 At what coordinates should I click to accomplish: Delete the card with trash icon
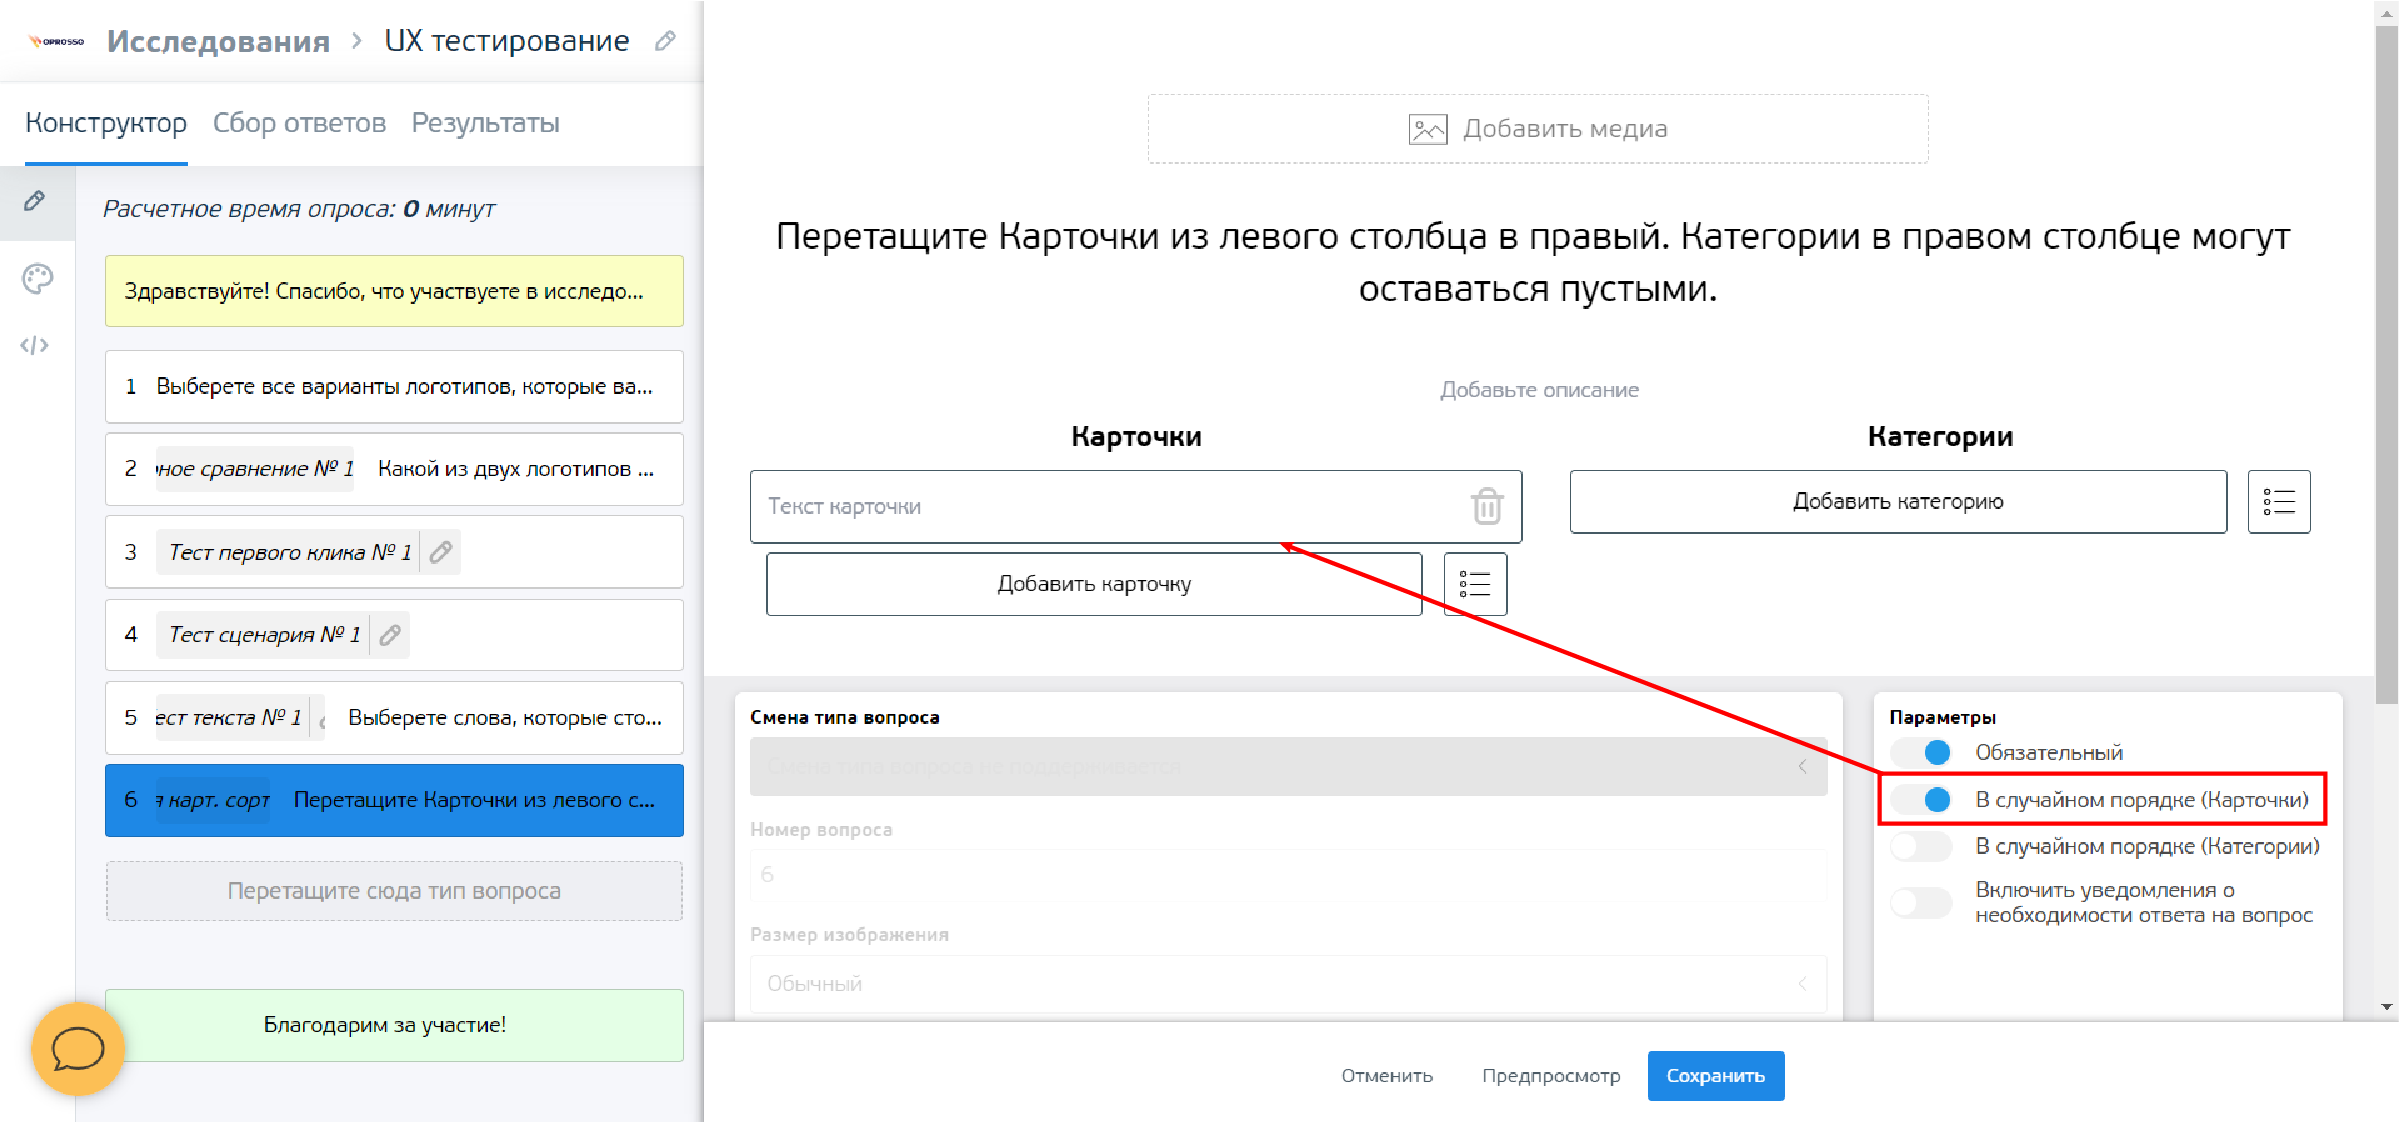1487,506
